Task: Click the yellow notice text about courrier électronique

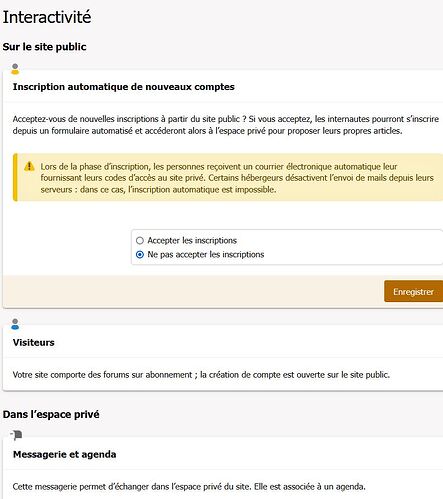Action: 237,178
